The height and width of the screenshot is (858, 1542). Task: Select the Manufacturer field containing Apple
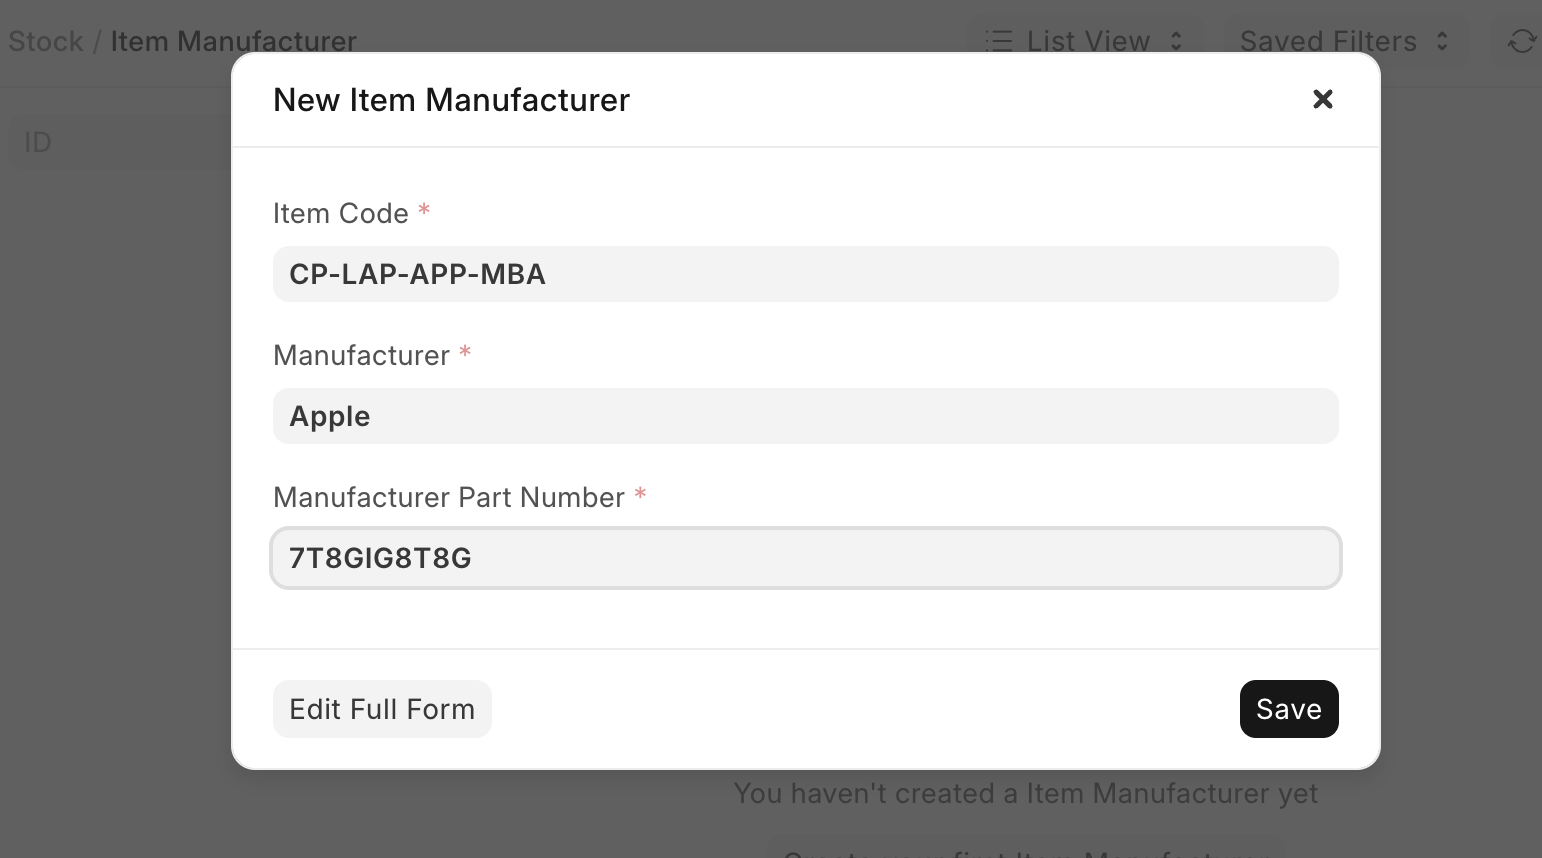pyautogui.click(x=805, y=416)
